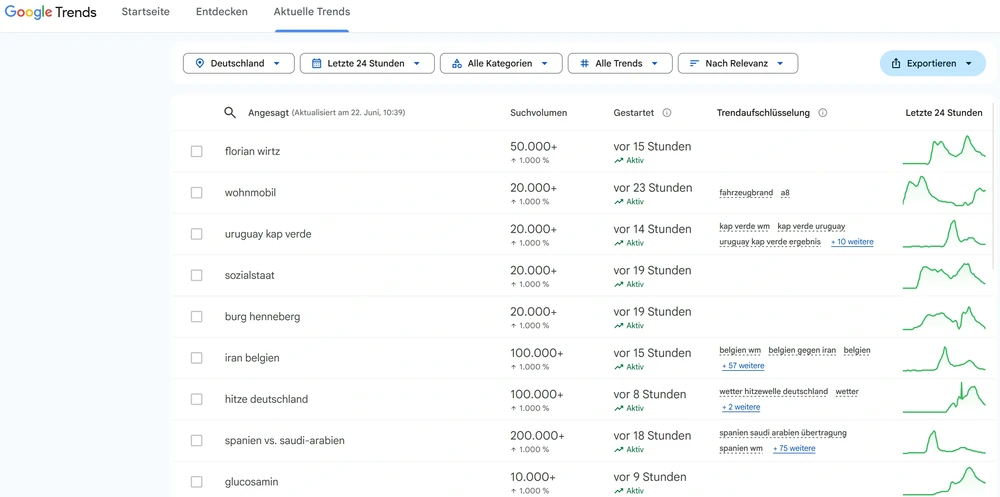This screenshot has width=1000, height=497.
Task: Expand the Exportieren dropdown arrow
Action: tap(968, 63)
